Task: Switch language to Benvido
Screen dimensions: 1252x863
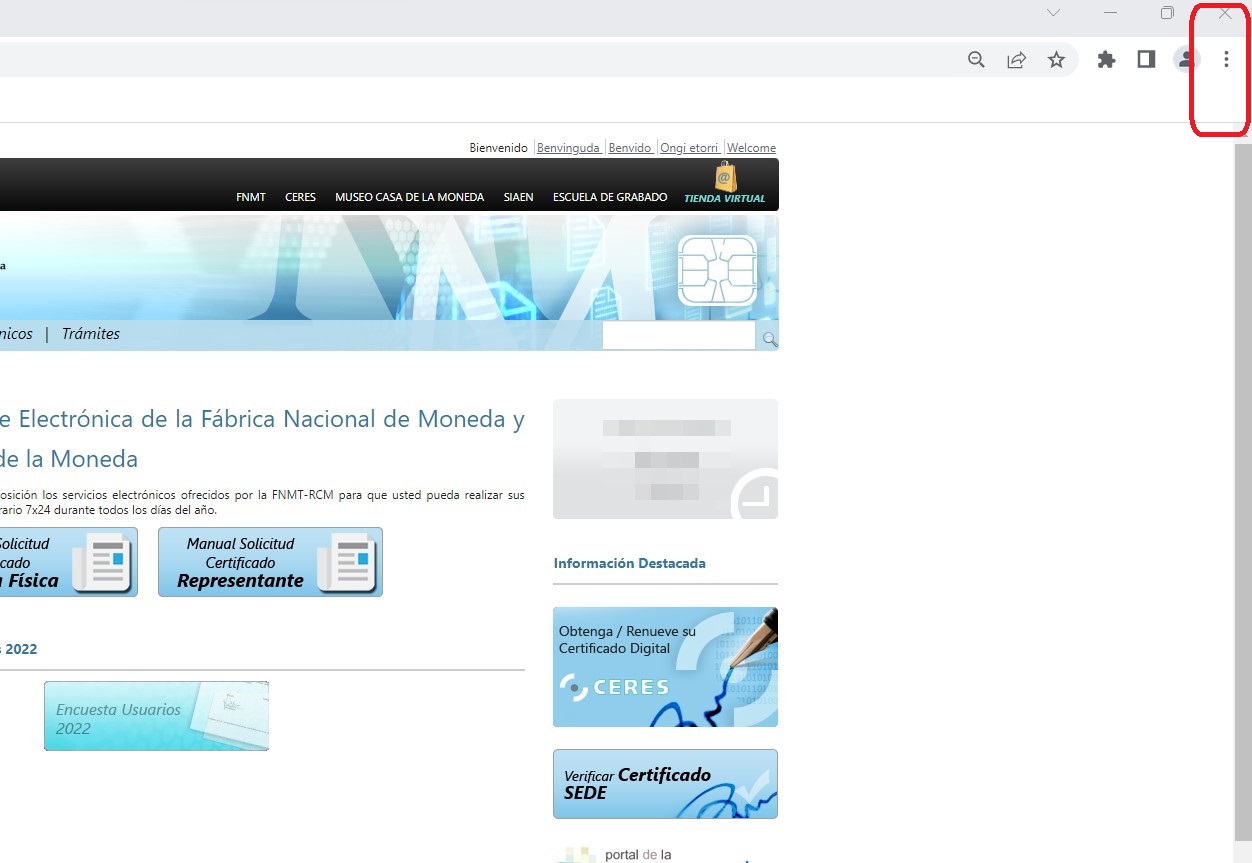Action: coord(630,148)
